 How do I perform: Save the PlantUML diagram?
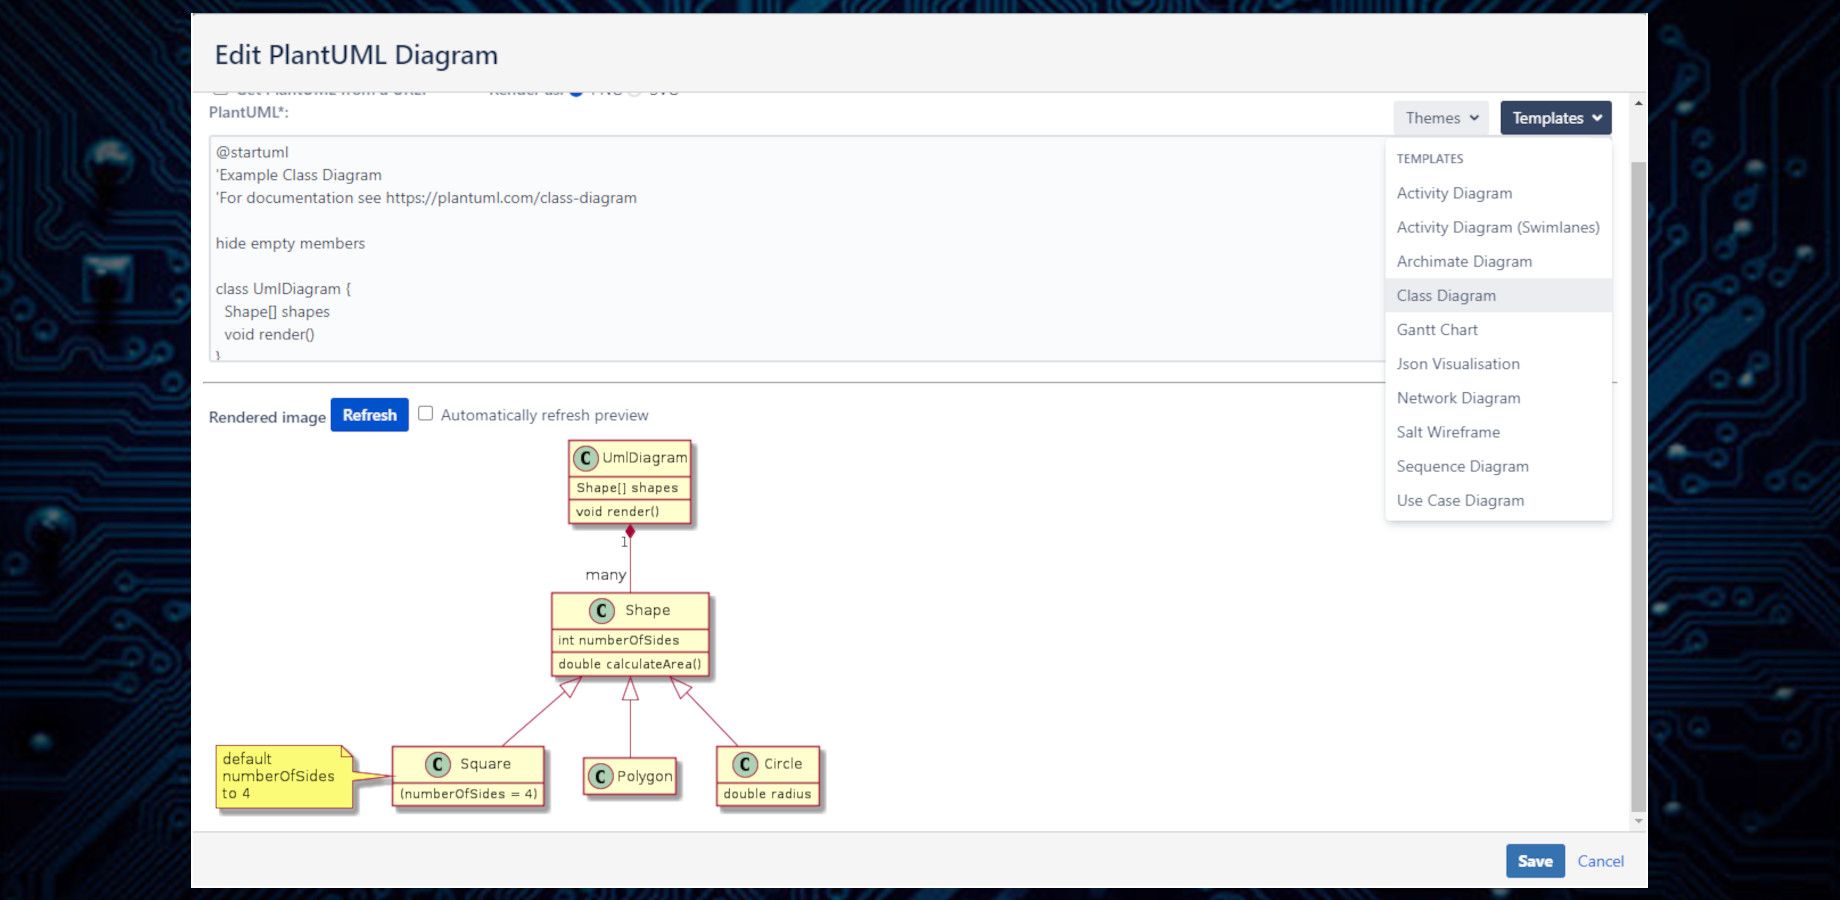point(1535,861)
